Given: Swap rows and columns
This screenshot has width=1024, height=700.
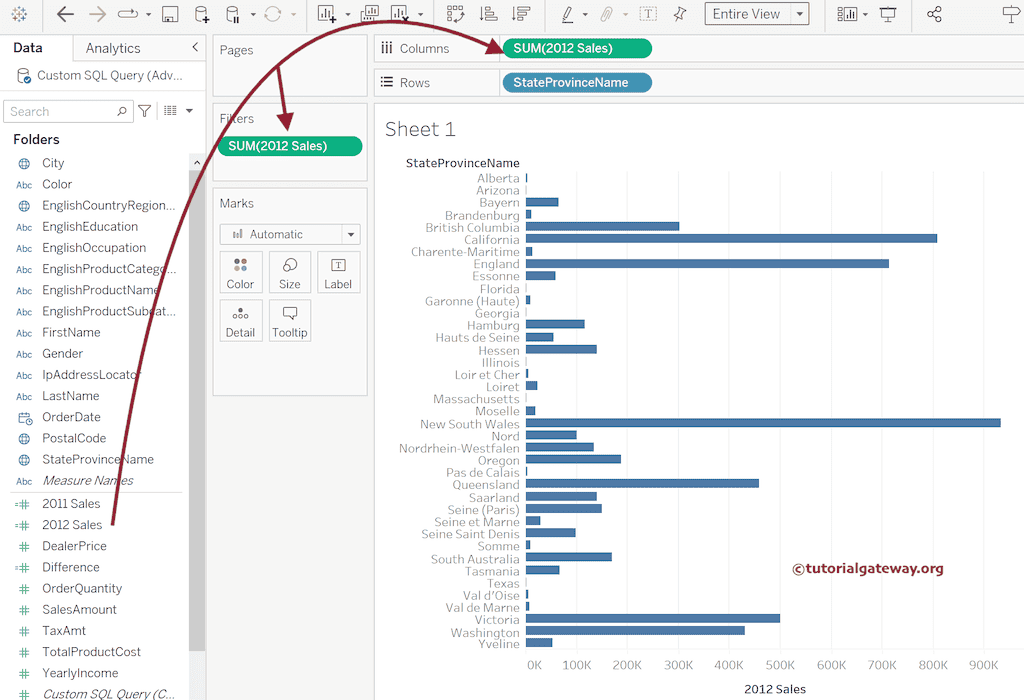Looking at the screenshot, I should pos(455,14).
